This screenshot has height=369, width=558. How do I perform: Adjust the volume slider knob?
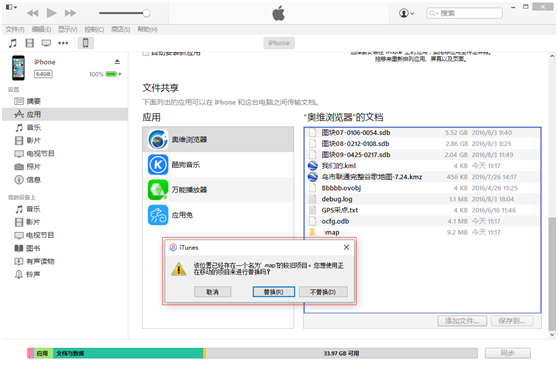point(146,13)
